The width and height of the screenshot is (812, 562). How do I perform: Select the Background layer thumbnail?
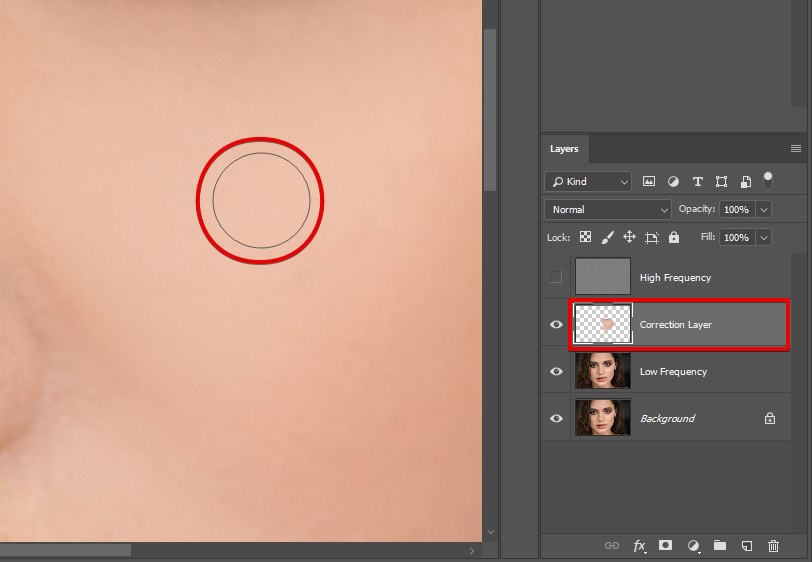click(x=602, y=418)
